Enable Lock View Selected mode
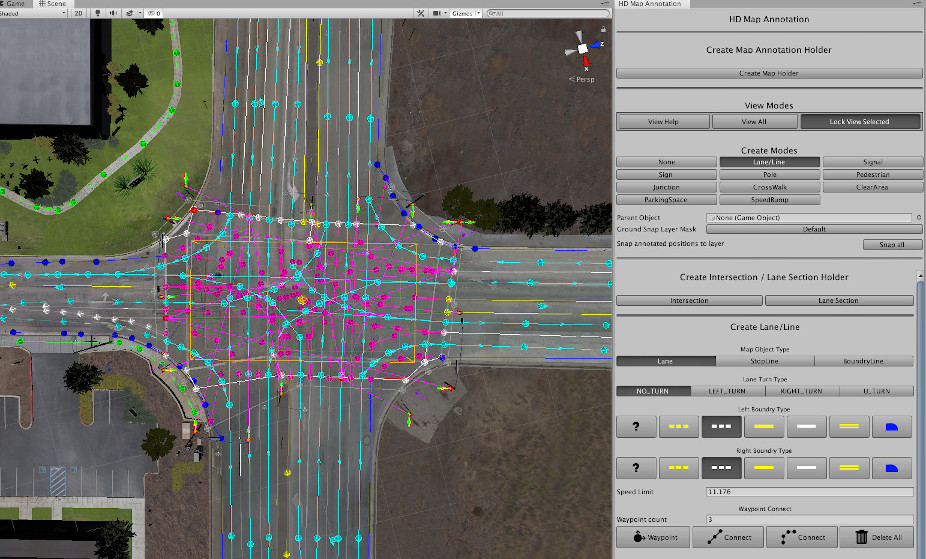926x559 pixels. 859,122
